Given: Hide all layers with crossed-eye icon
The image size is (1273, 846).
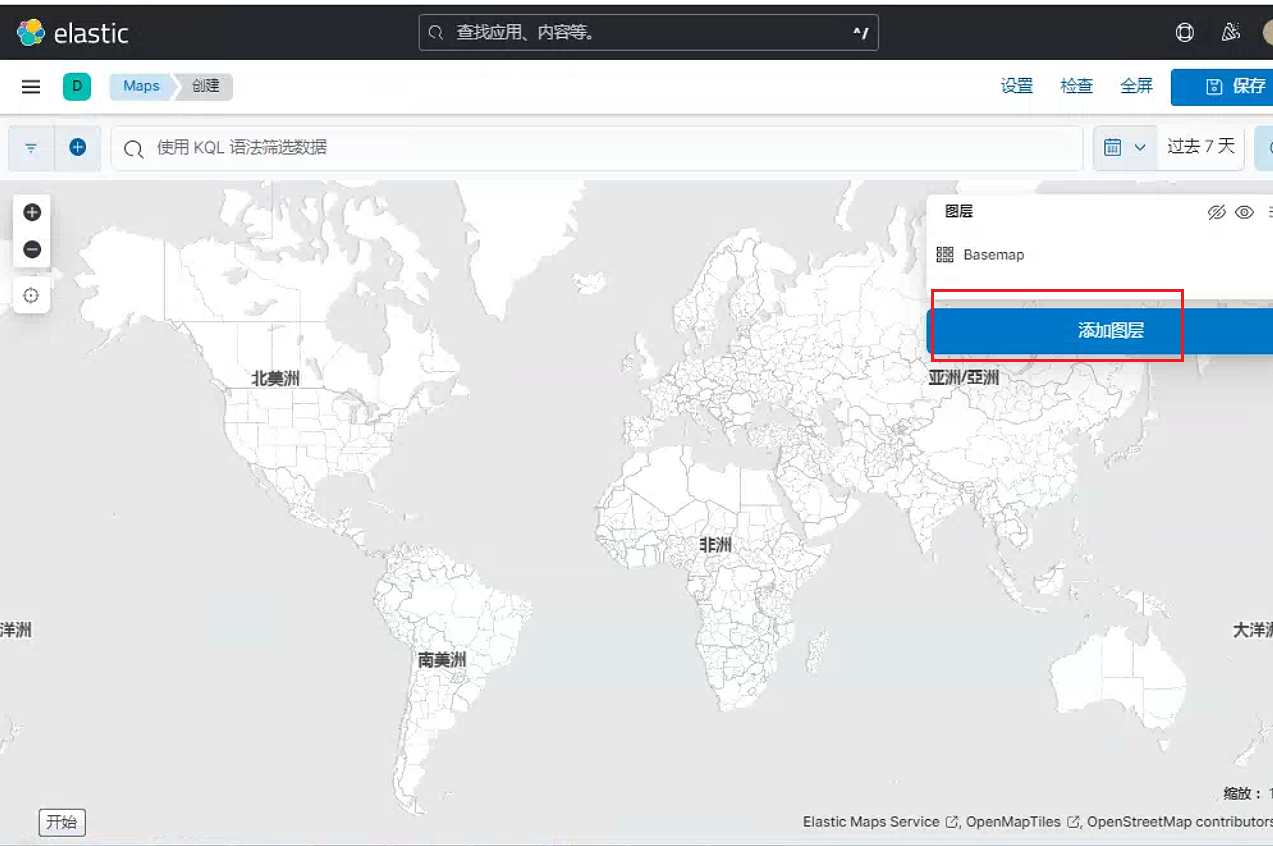Looking at the screenshot, I should pos(1216,212).
